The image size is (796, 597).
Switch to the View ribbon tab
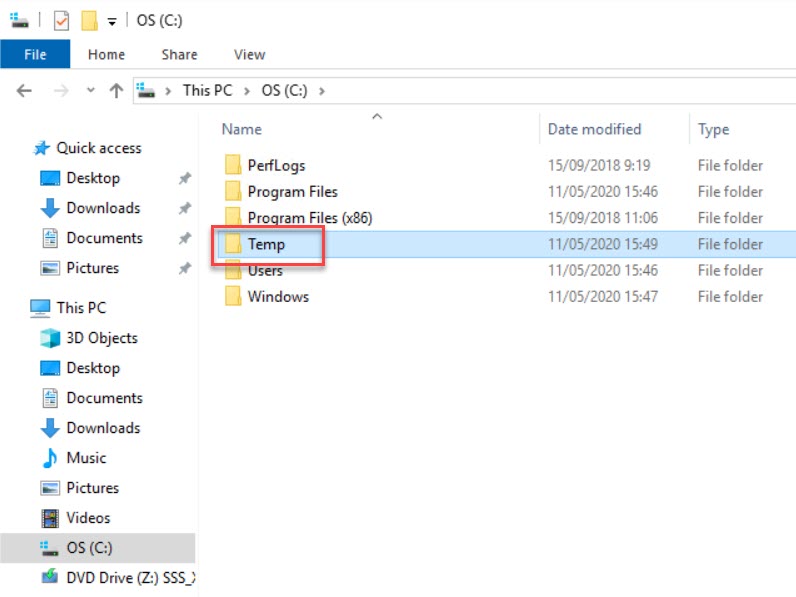[x=249, y=55]
